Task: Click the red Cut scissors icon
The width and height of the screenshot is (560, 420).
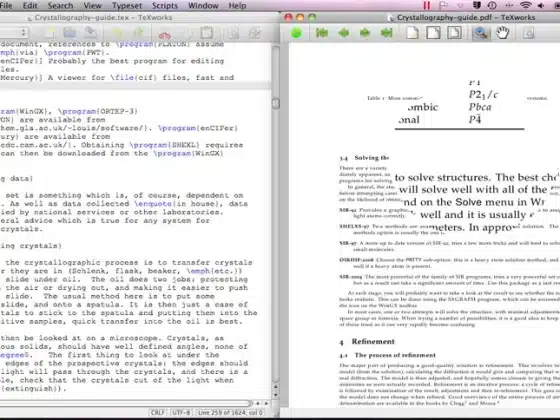Action: (x=165, y=35)
